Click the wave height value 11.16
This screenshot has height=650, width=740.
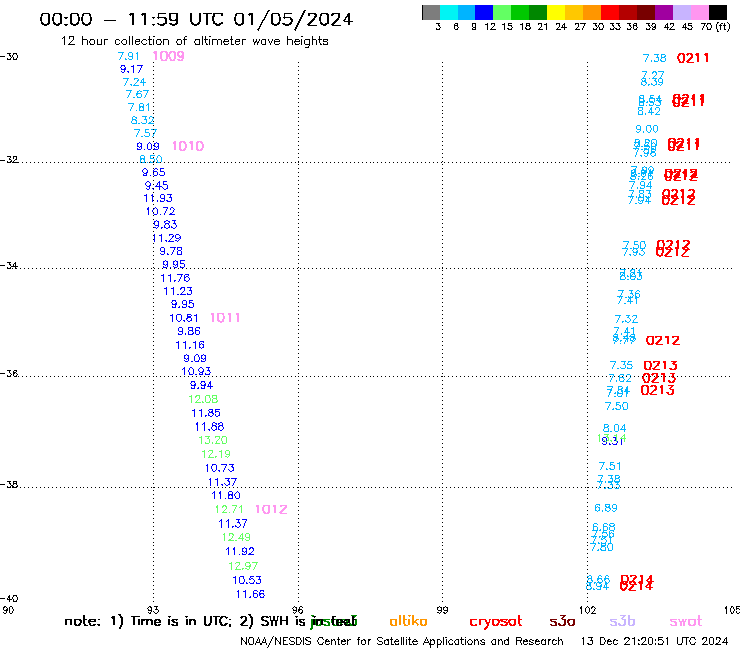pyautogui.click(x=190, y=345)
